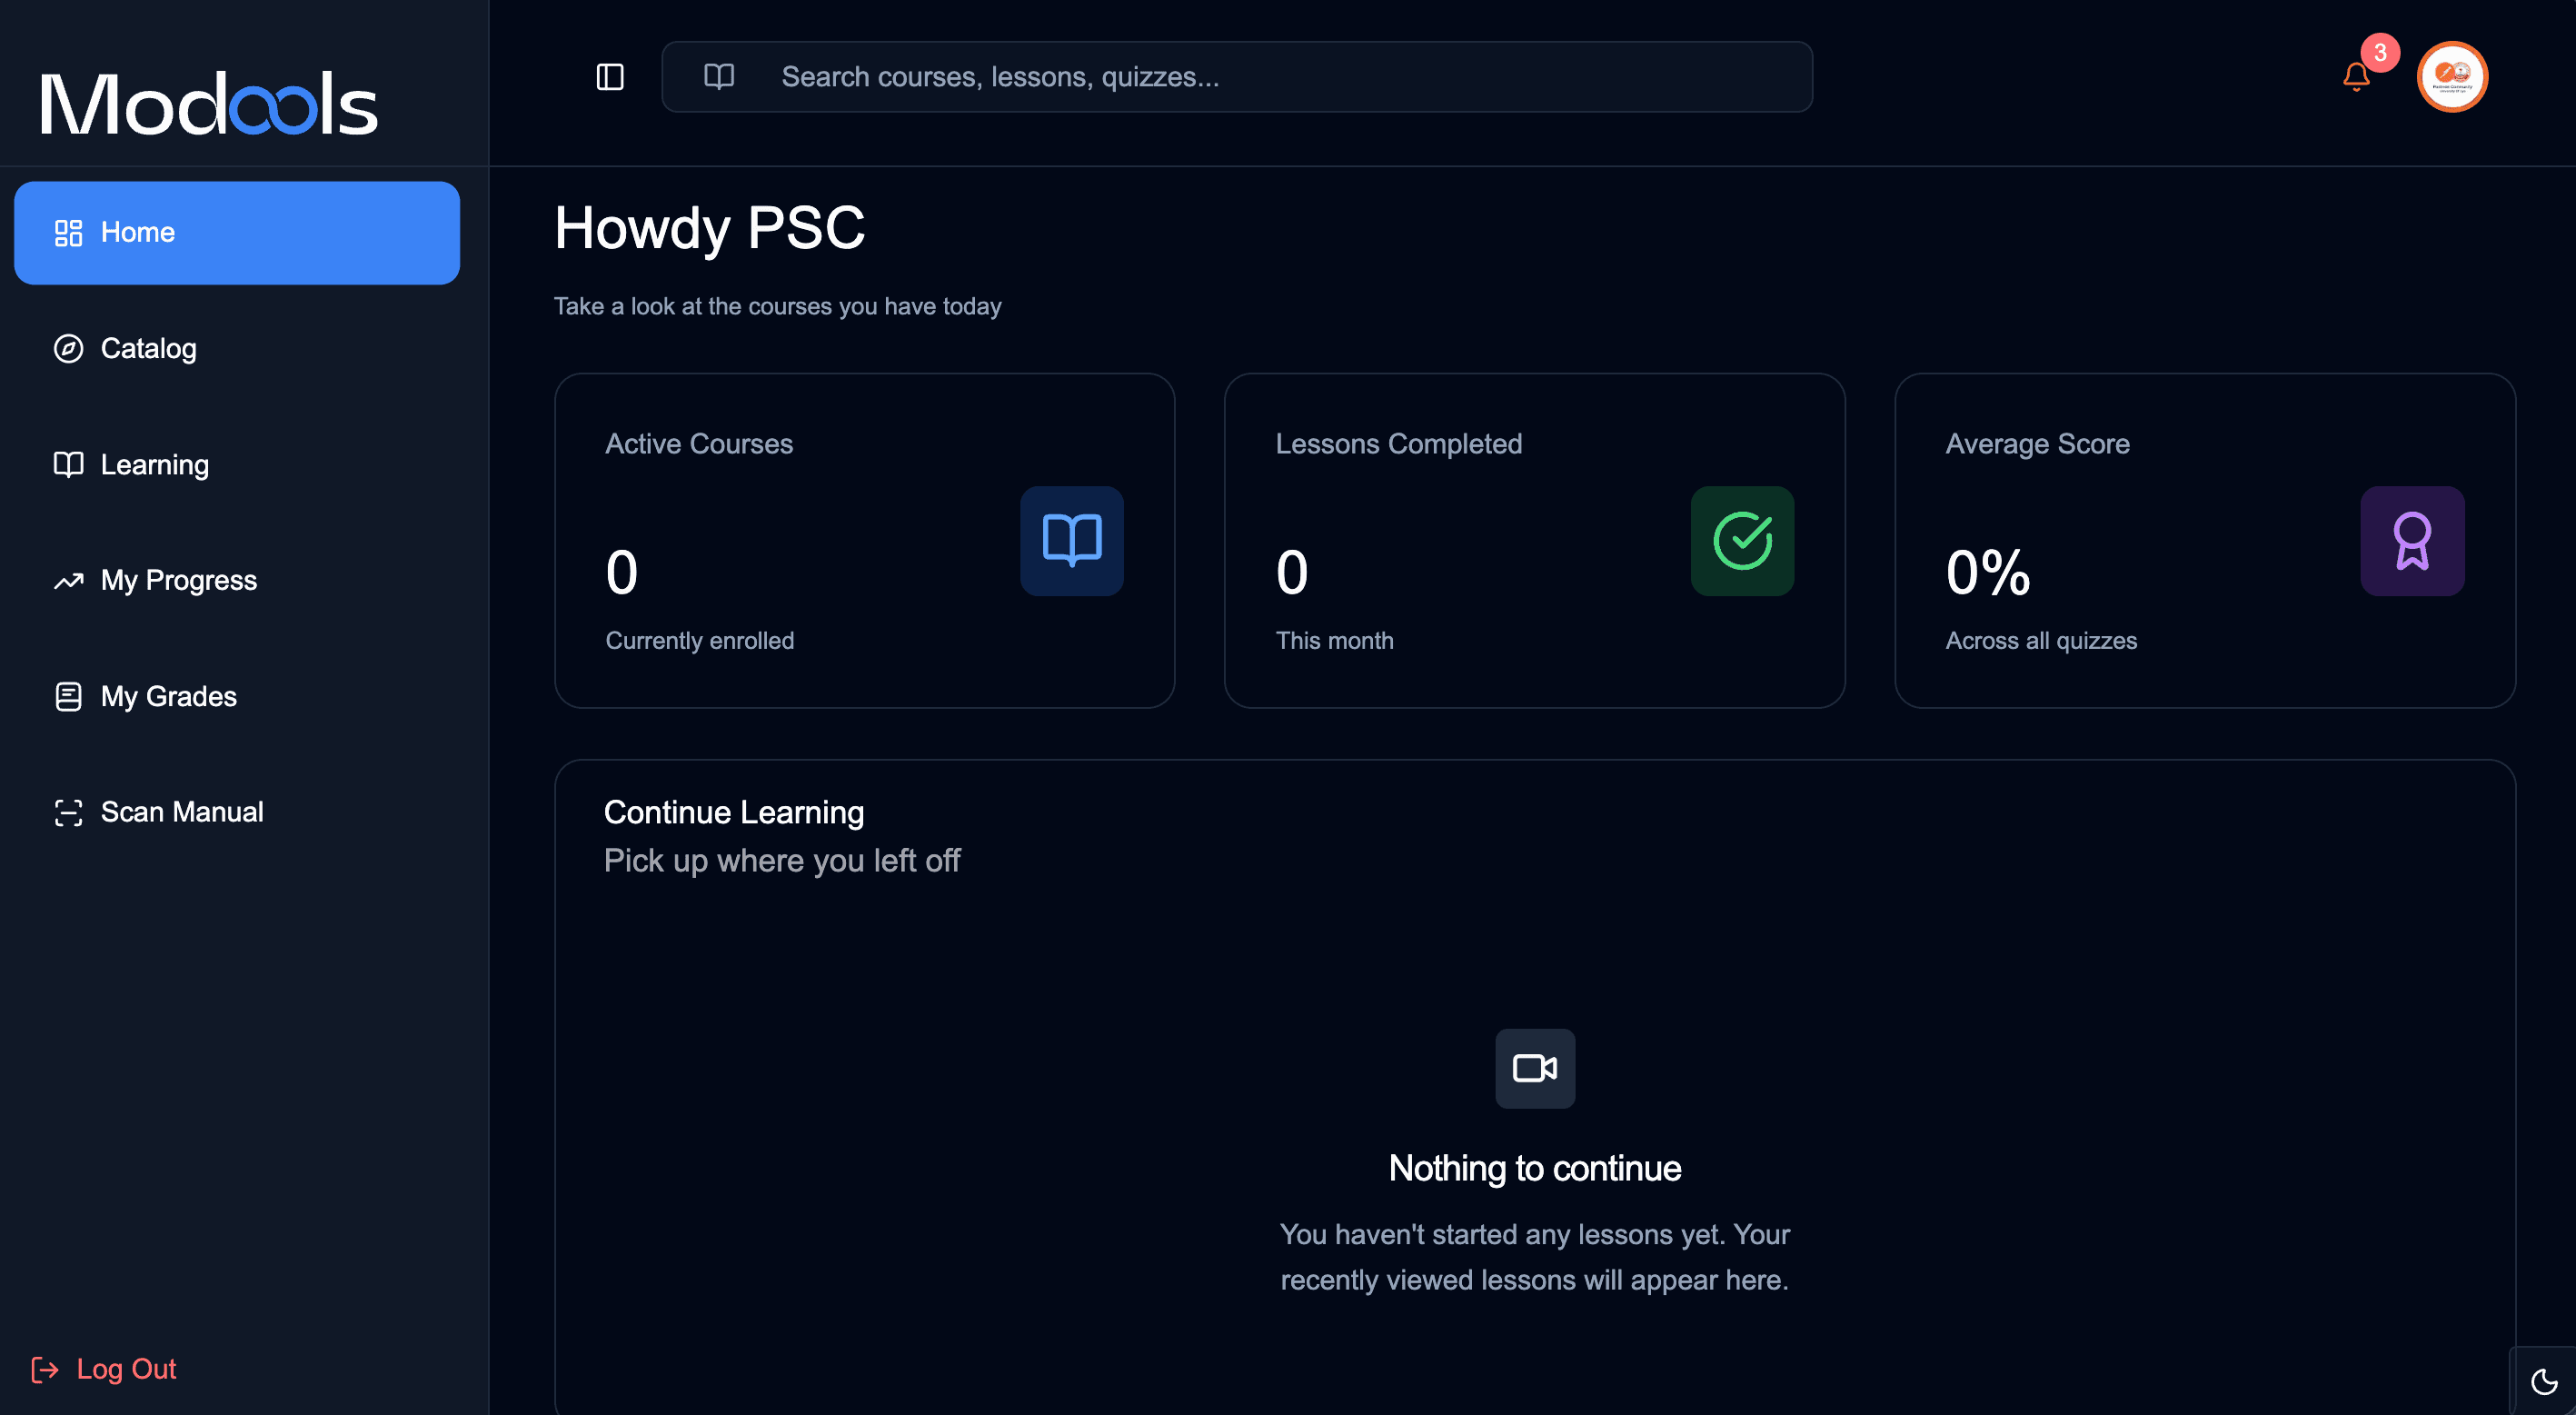Click the Scan Manual scanner icon
The width and height of the screenshot is (2576, 1415).
pyautogui.click(x=68, y=813)
